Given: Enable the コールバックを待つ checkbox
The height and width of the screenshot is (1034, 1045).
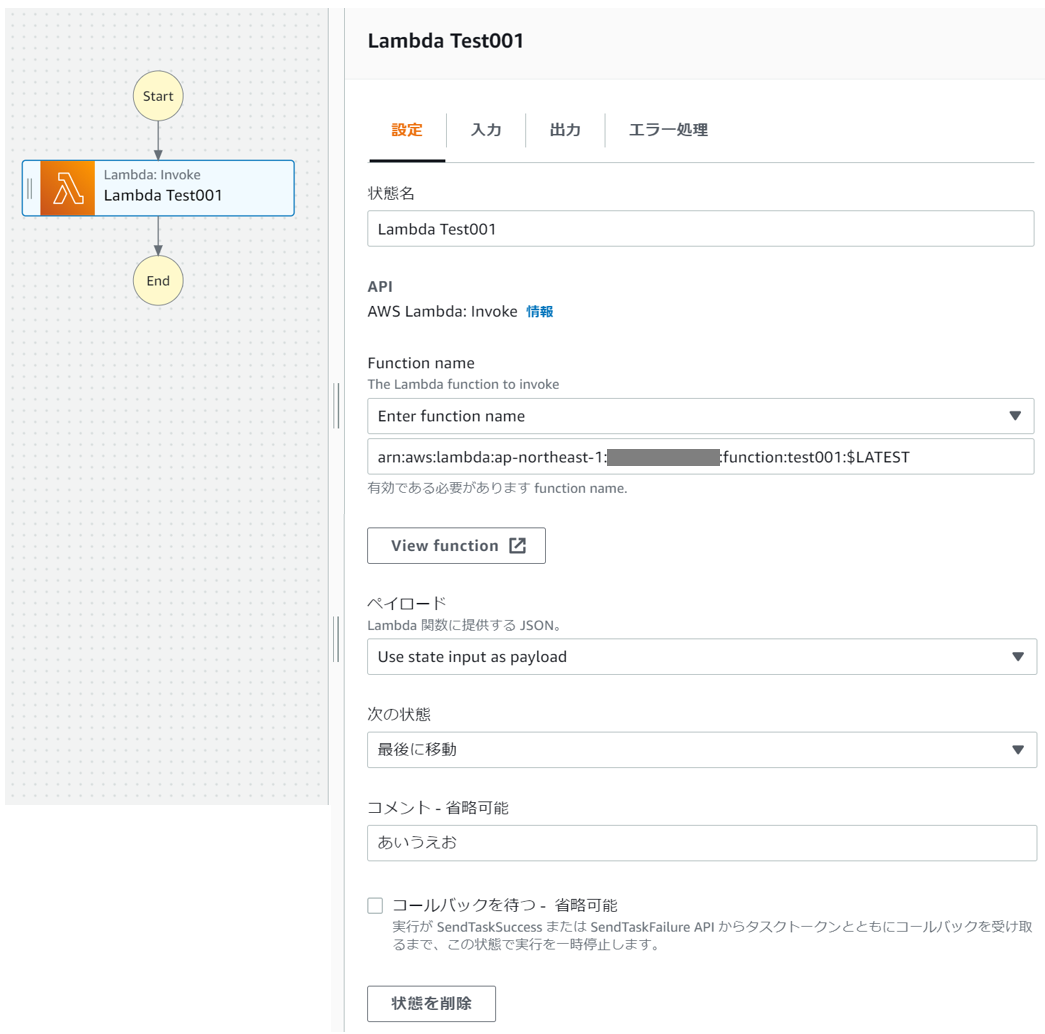Looking at the screenshot, I should click(374, 904).
